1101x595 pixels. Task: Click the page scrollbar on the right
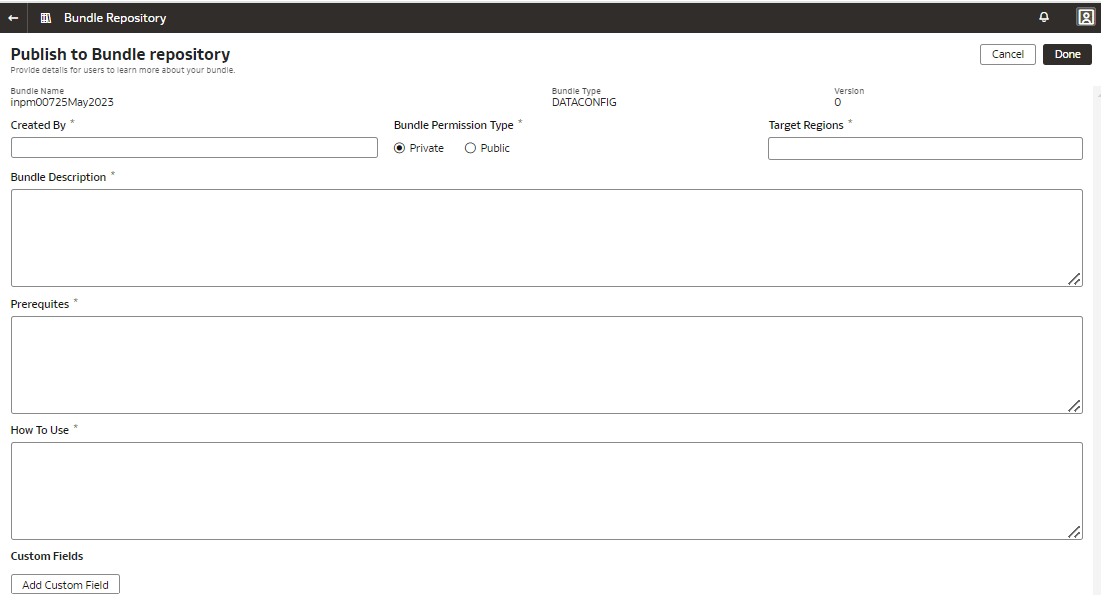click(1095, 300)
